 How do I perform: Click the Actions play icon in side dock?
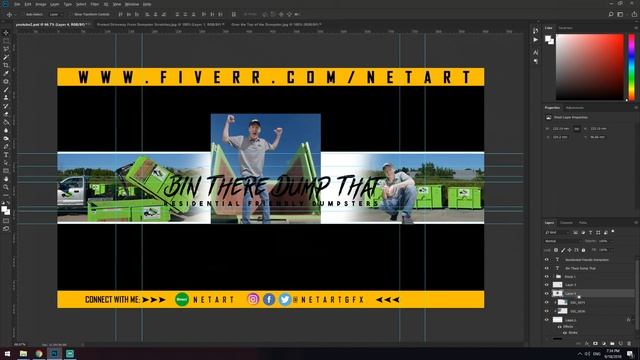(x=536, y=40)
